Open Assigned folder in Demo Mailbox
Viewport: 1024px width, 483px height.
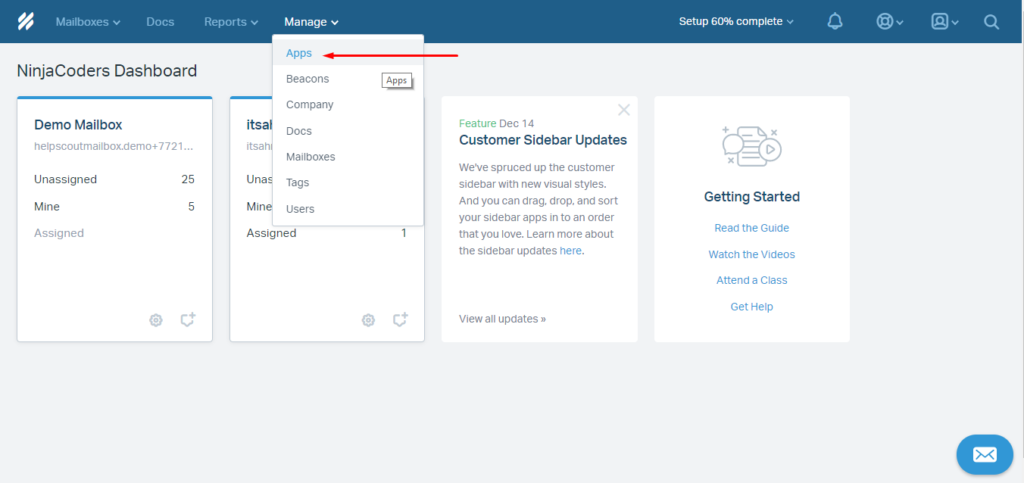tap(59, 233)
